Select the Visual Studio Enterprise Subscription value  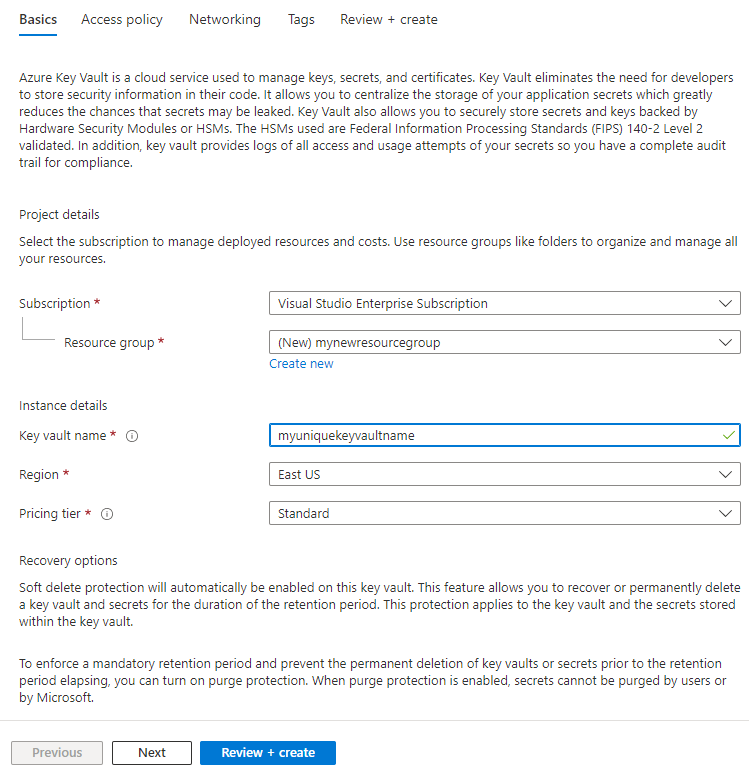383,304
